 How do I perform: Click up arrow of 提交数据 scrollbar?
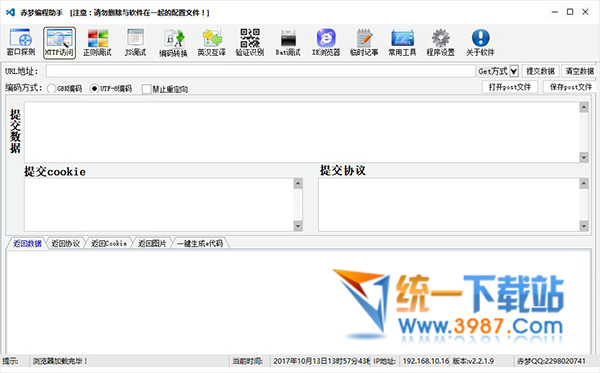584,107
